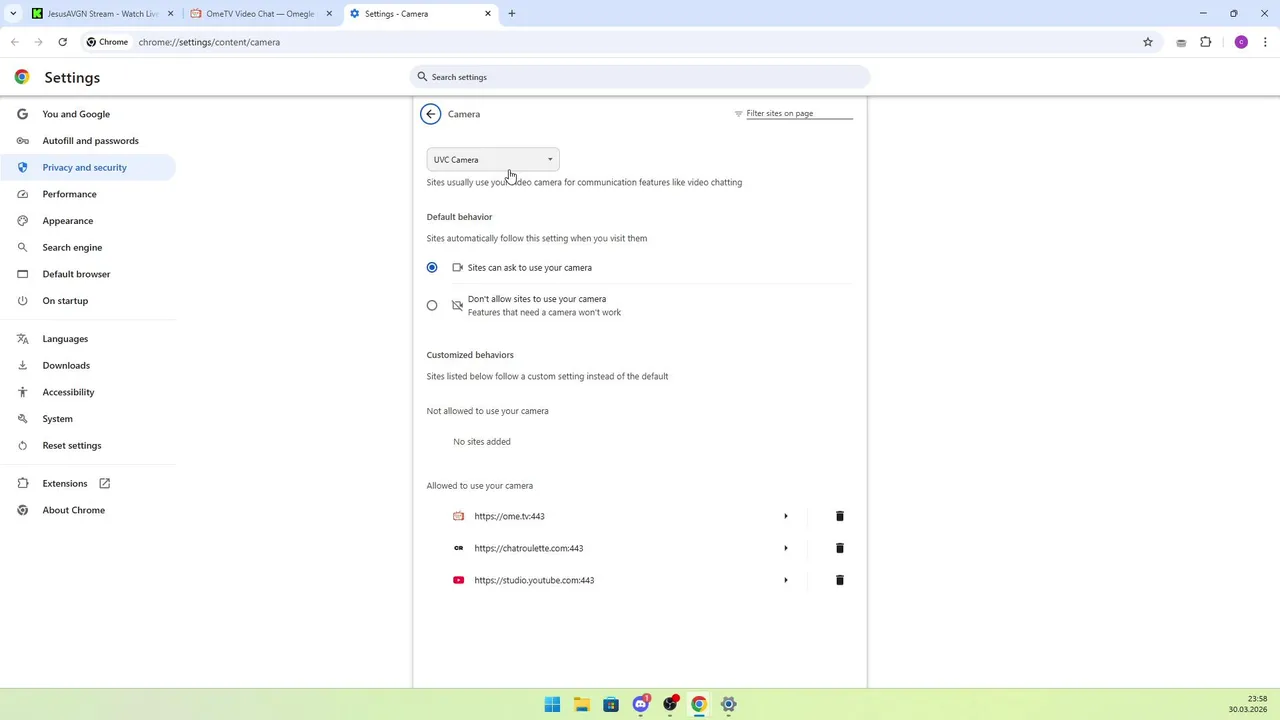Open Windows Start menu
Screen dimensions: 1280x720
point(552,704)
